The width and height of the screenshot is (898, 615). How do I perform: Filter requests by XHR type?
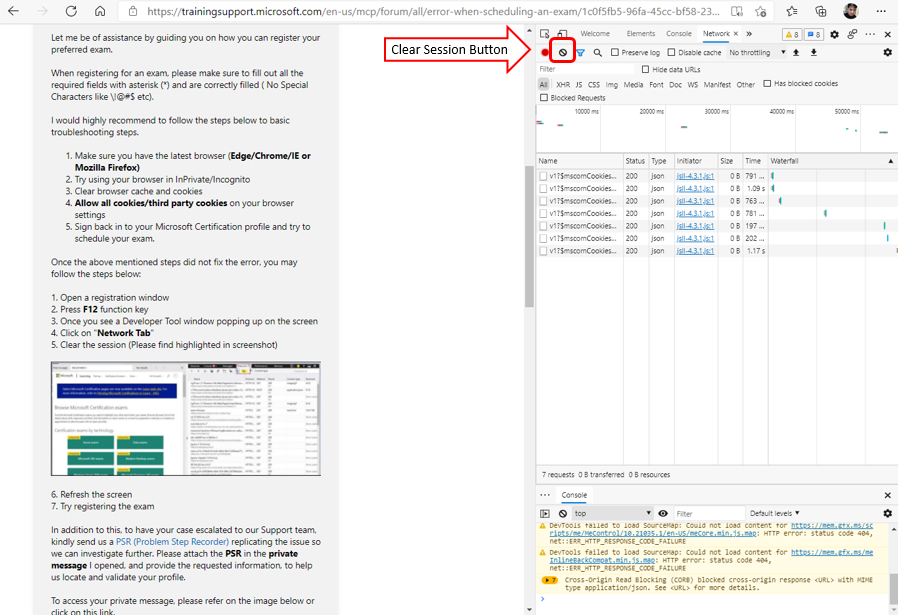point(563,85)
